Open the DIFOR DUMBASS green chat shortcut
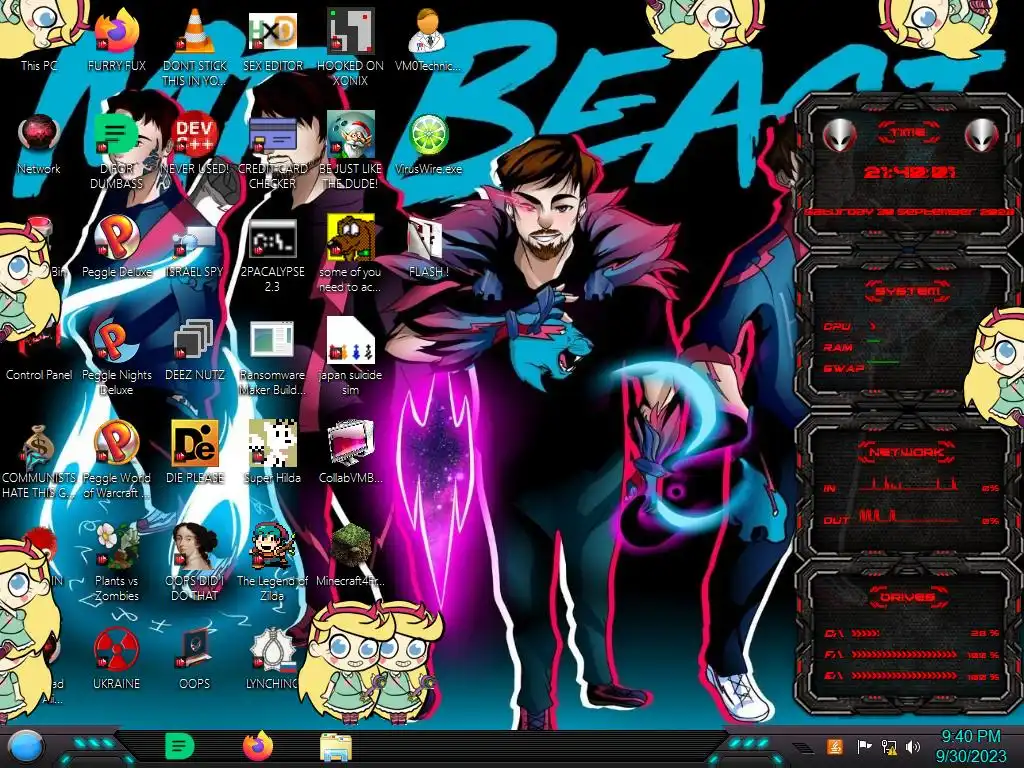The image size is (1024, 768). point(116,150)
